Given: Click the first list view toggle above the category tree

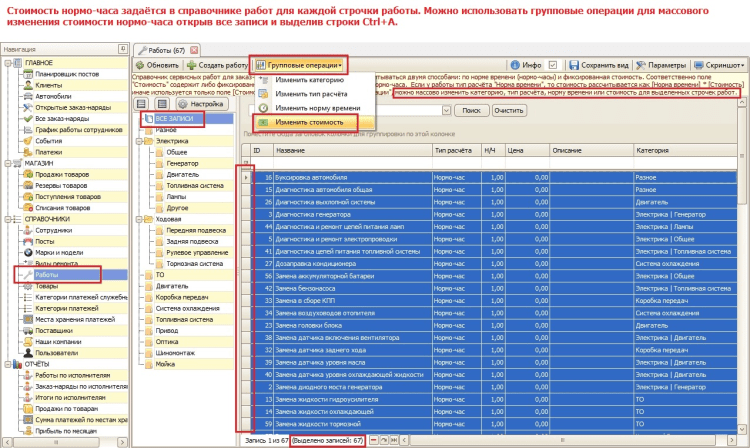Looking at the screenshot, I should (x=143, y=103).
